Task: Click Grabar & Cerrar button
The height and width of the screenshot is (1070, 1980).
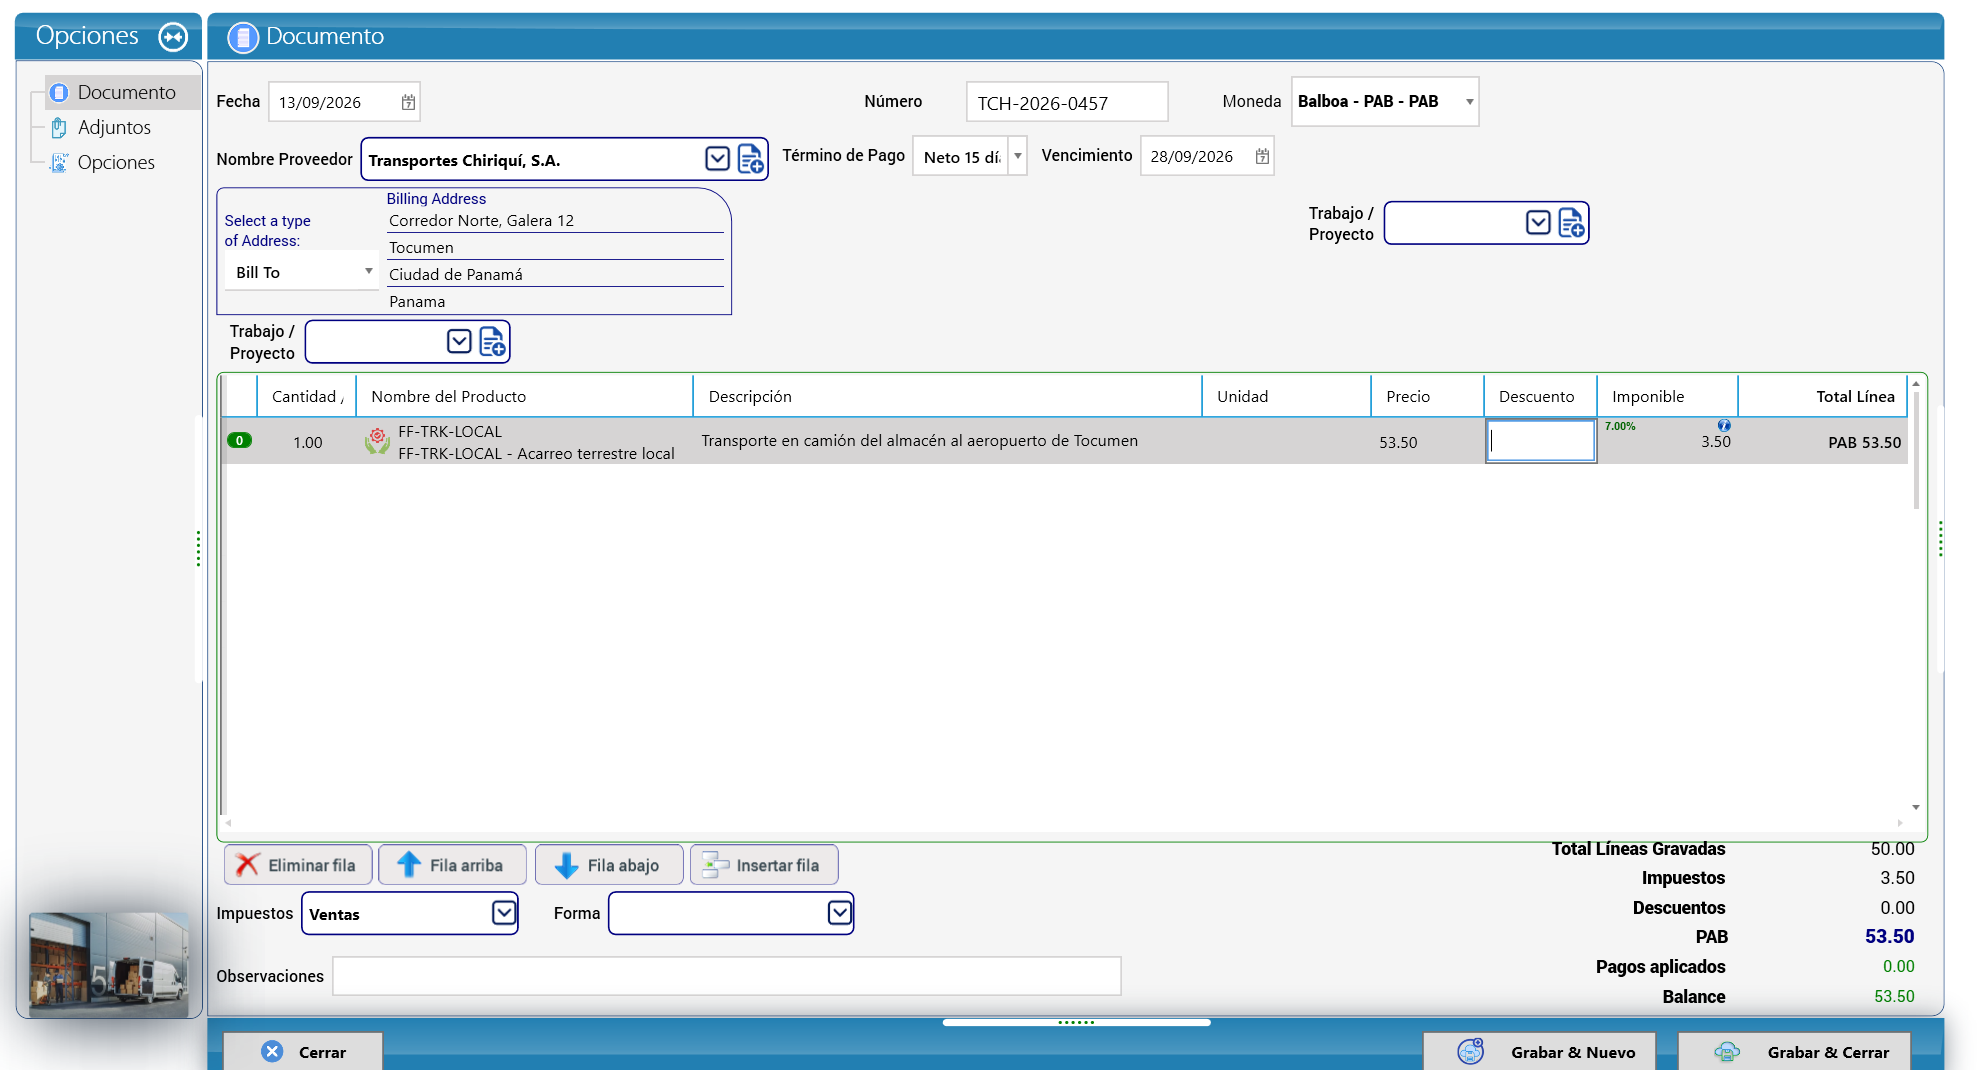Action: (1794, 1052)
